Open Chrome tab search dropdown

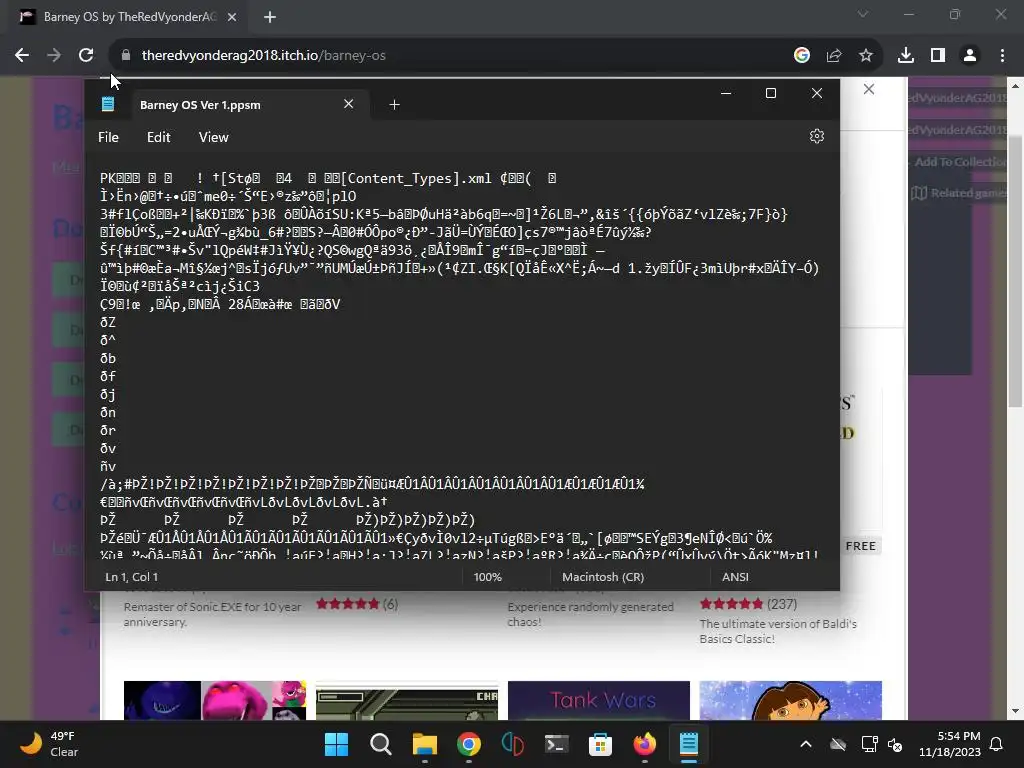[863, 14]
